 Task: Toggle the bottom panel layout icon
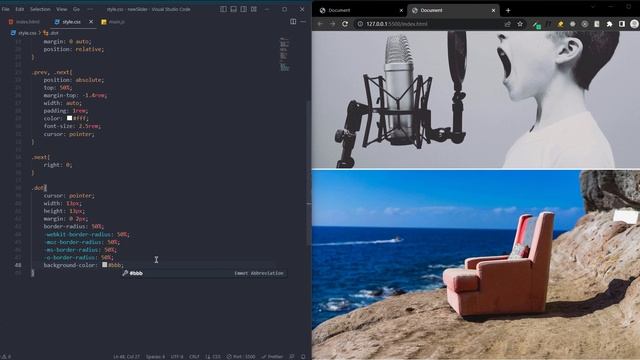pyautogui.click(x=233, y=9)
